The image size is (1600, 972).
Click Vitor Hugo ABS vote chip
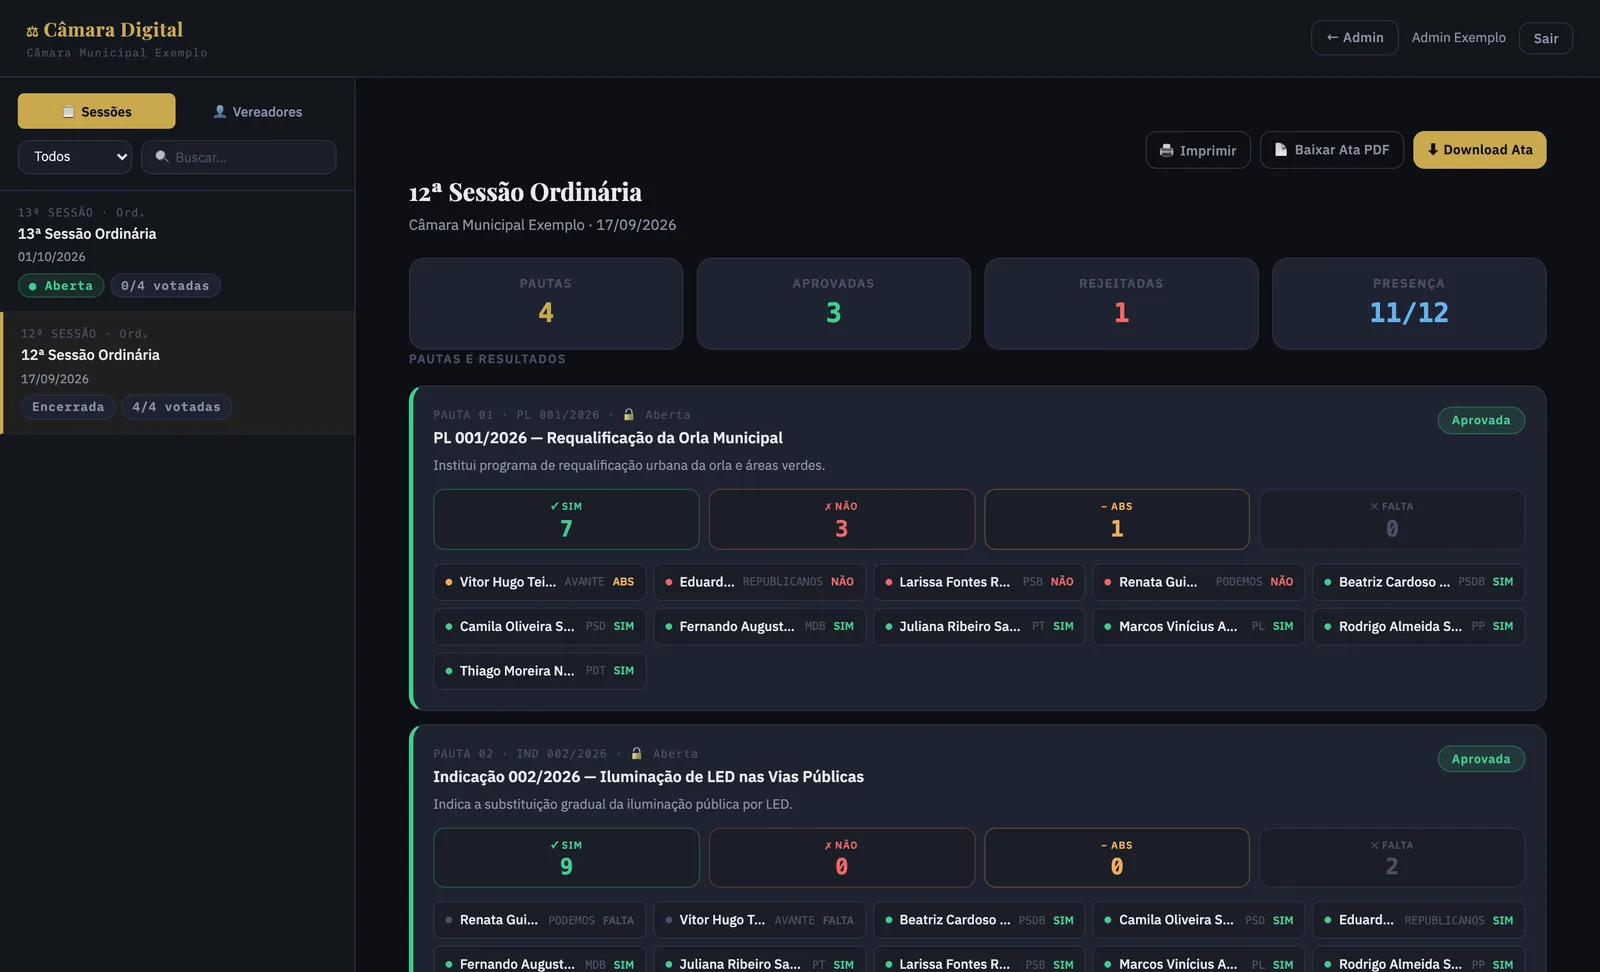540,582
